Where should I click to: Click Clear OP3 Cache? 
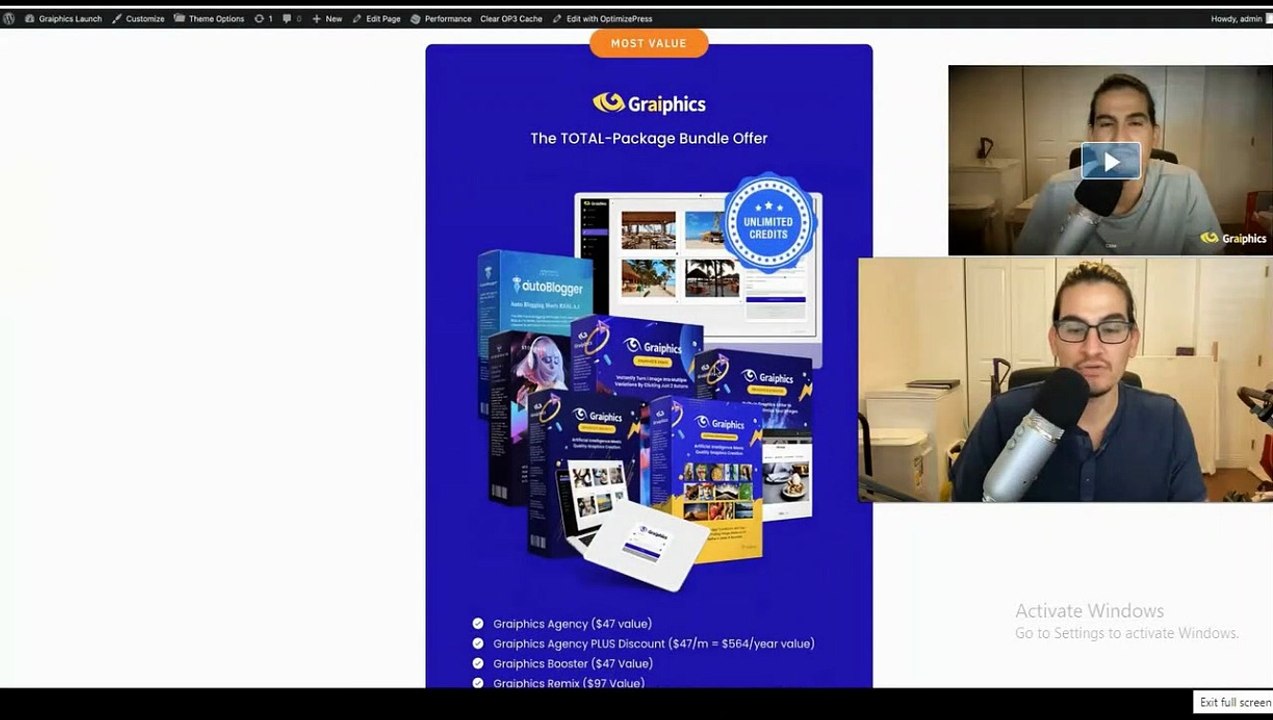pos(511,19)
